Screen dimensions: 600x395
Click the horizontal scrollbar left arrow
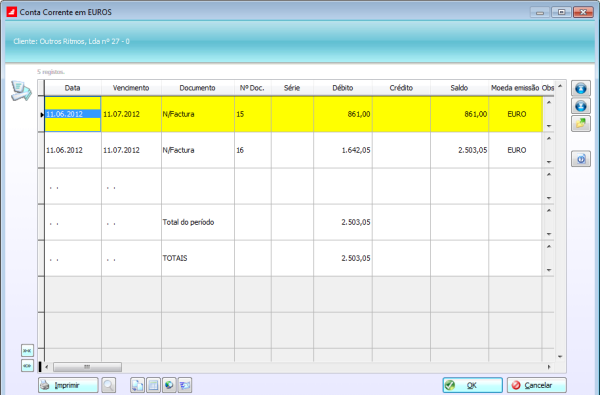47,367
